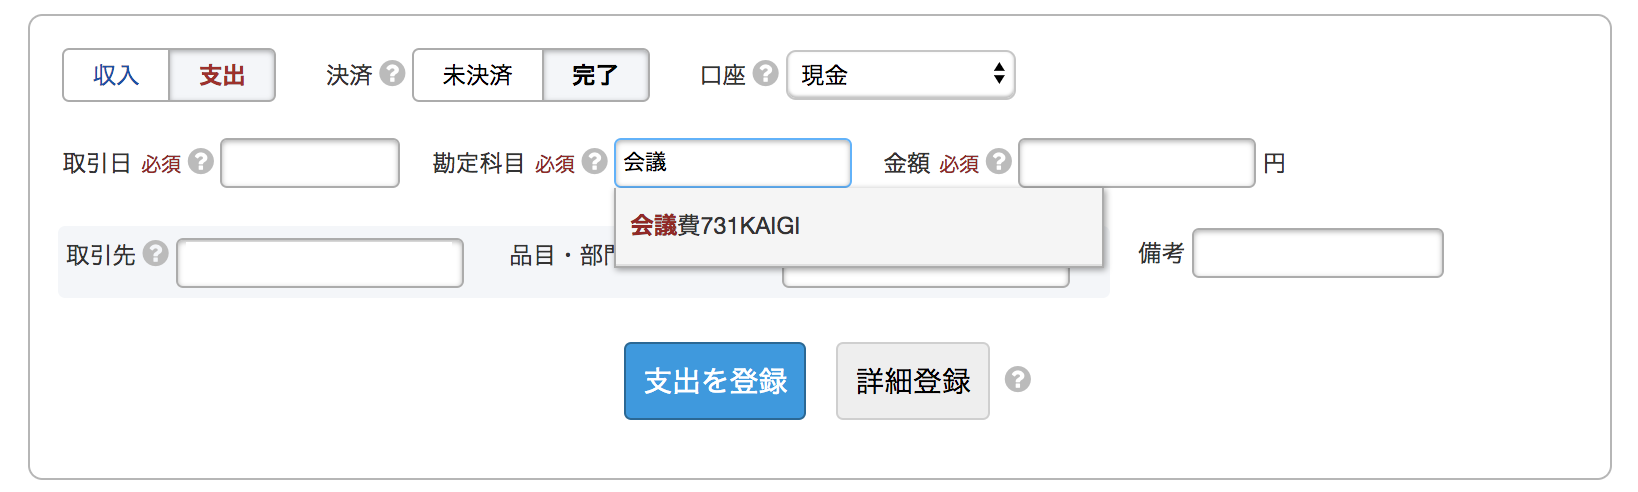Set settlement status to 完了
The image size is (1638, 492).
[x=595, y=75]
